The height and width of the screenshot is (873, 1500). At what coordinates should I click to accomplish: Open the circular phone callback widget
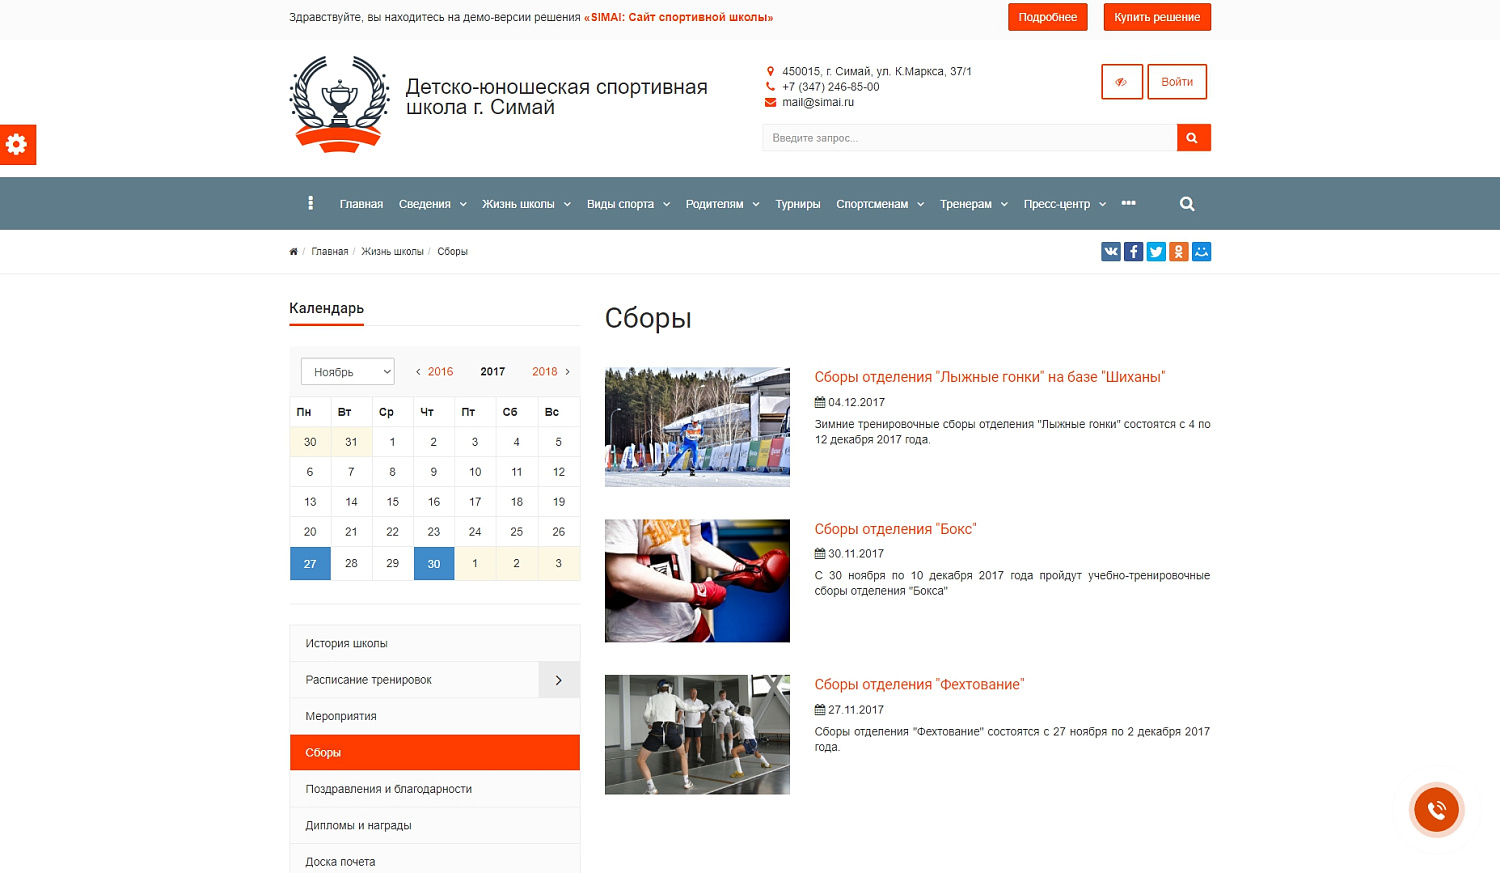(1436, 810)
